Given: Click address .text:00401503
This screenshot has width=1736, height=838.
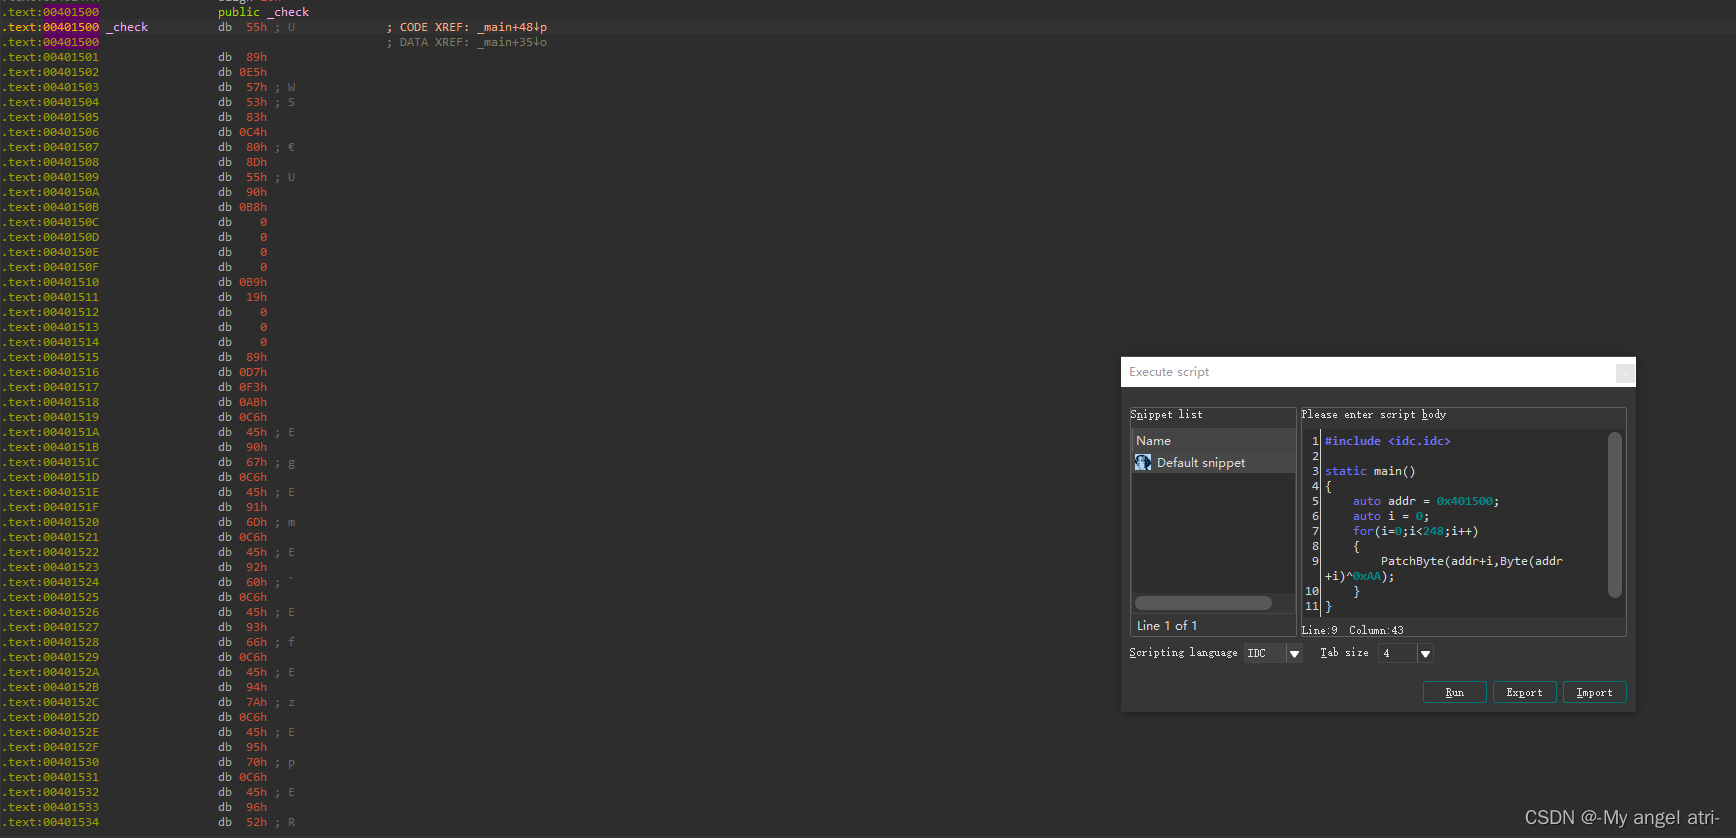Looking at the screenshot, I should (x=50, y=87).
